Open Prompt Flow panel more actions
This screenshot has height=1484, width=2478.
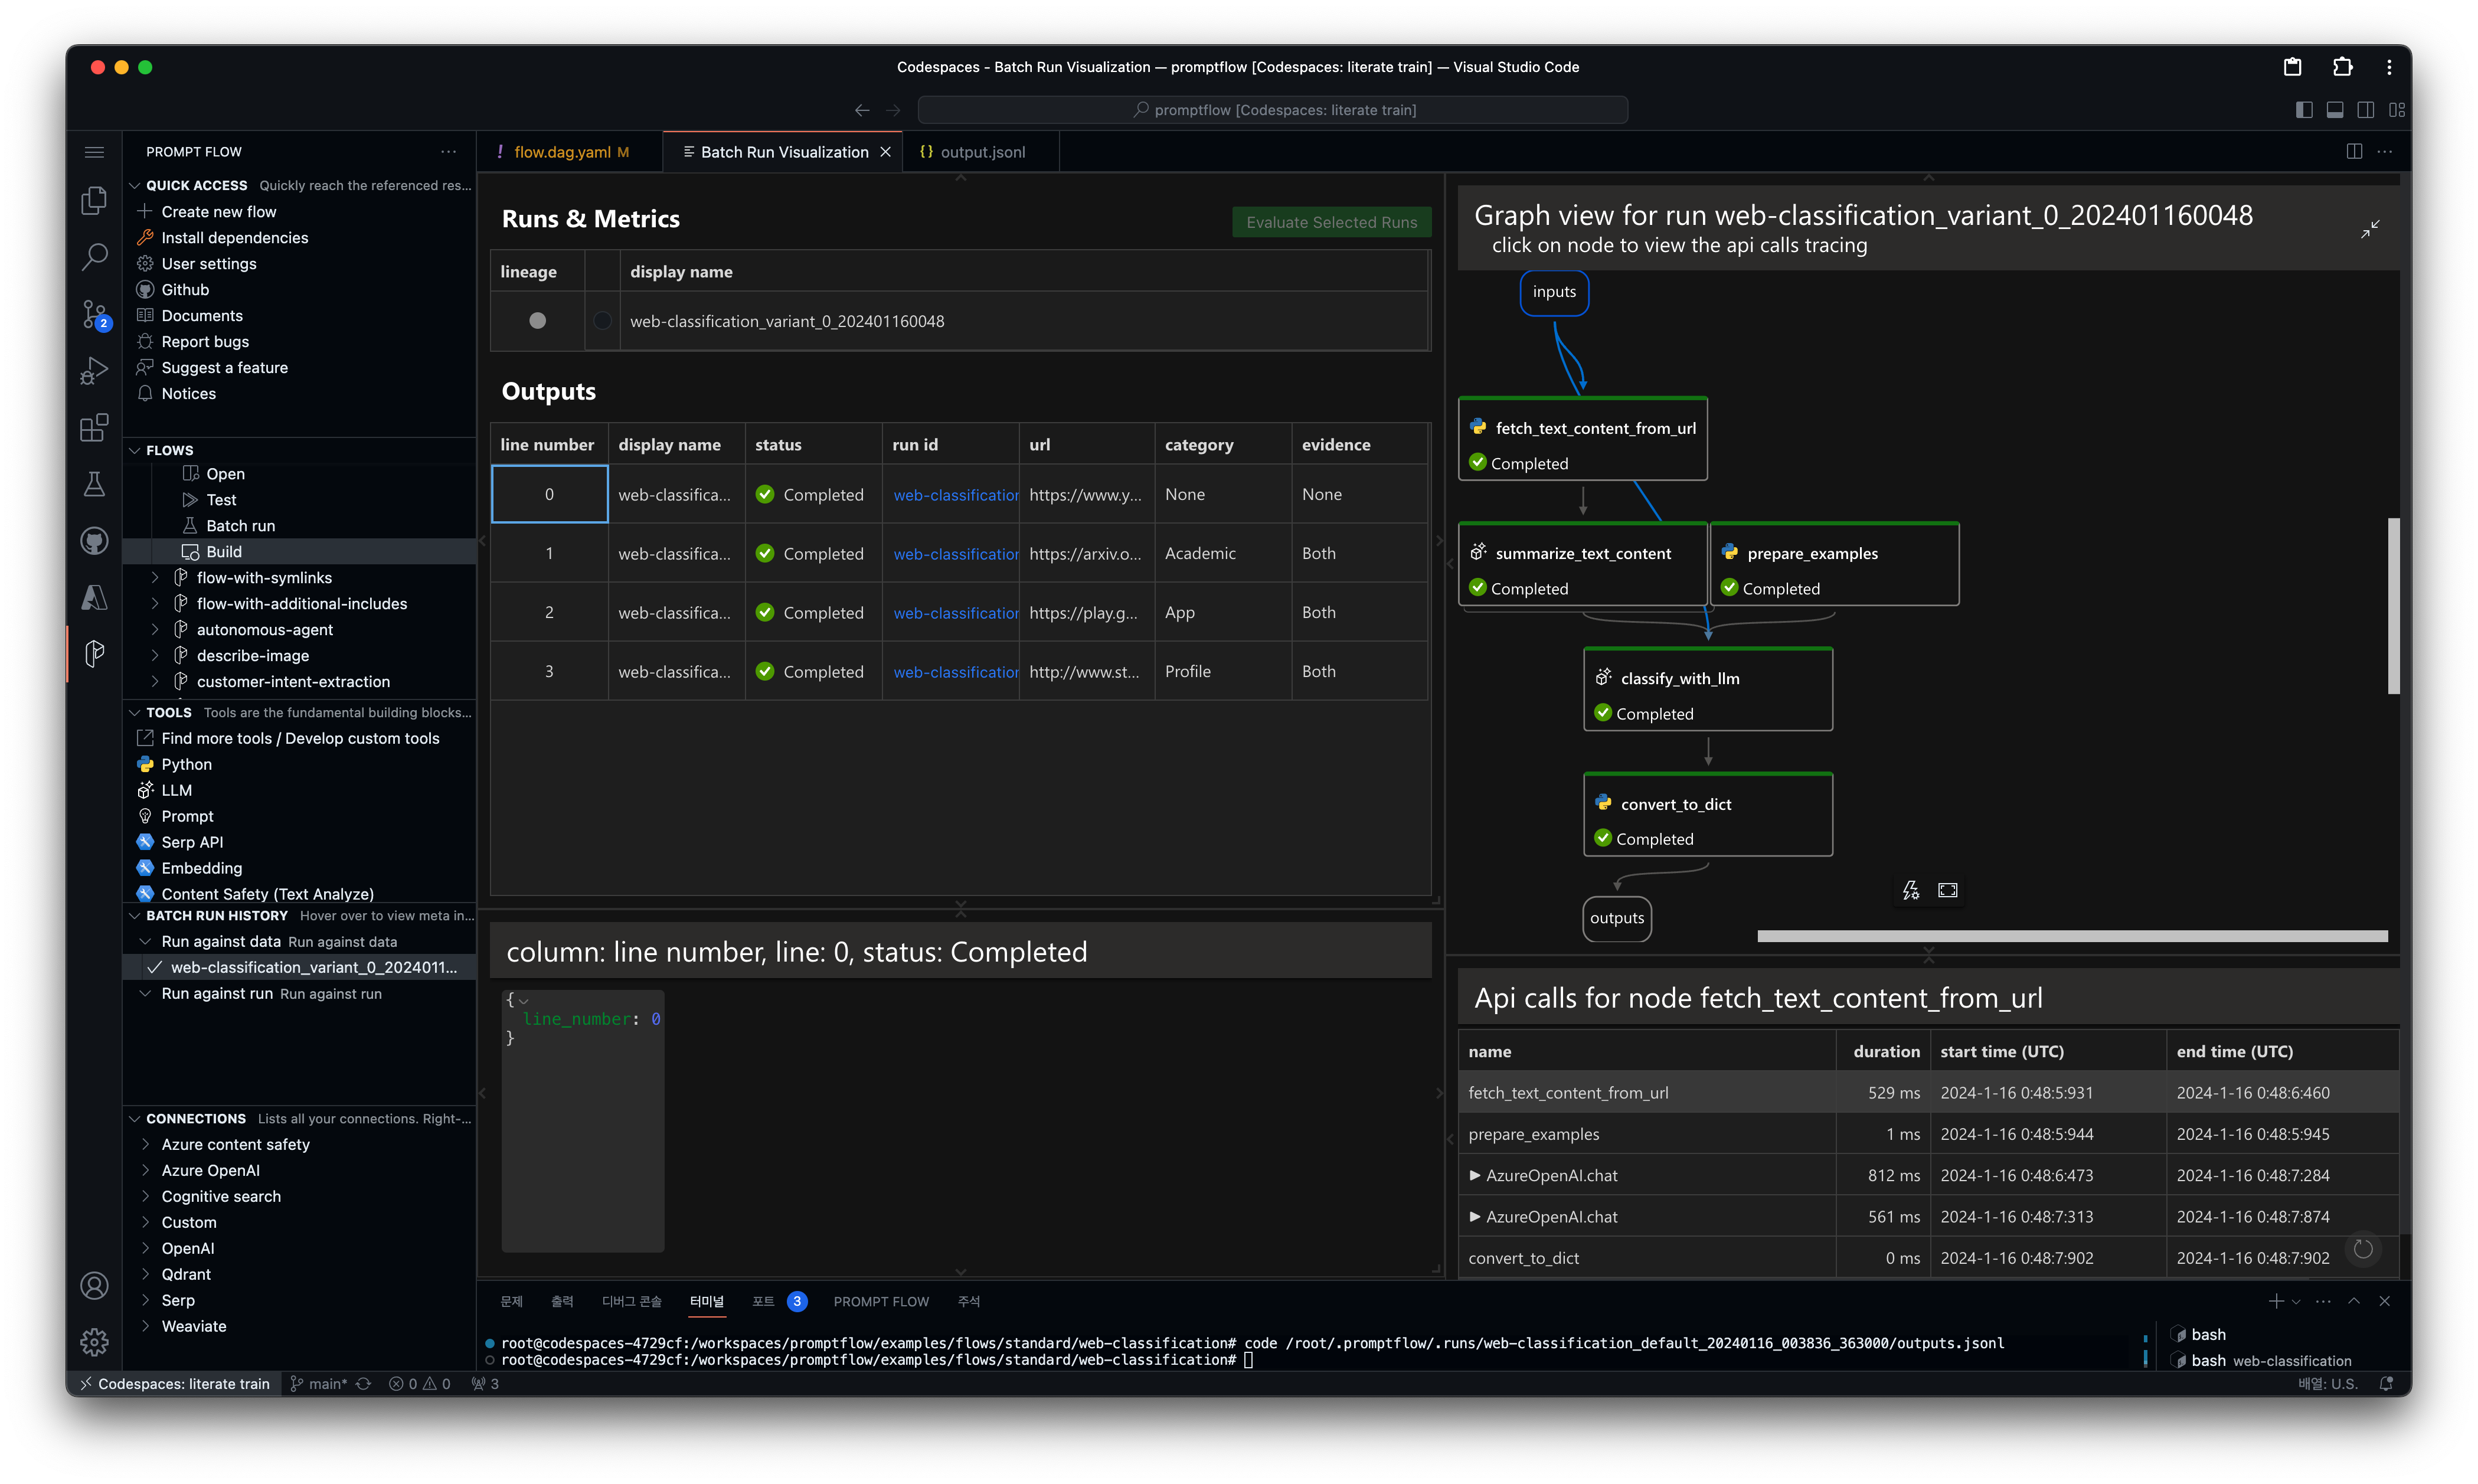[x=448, y=152]
